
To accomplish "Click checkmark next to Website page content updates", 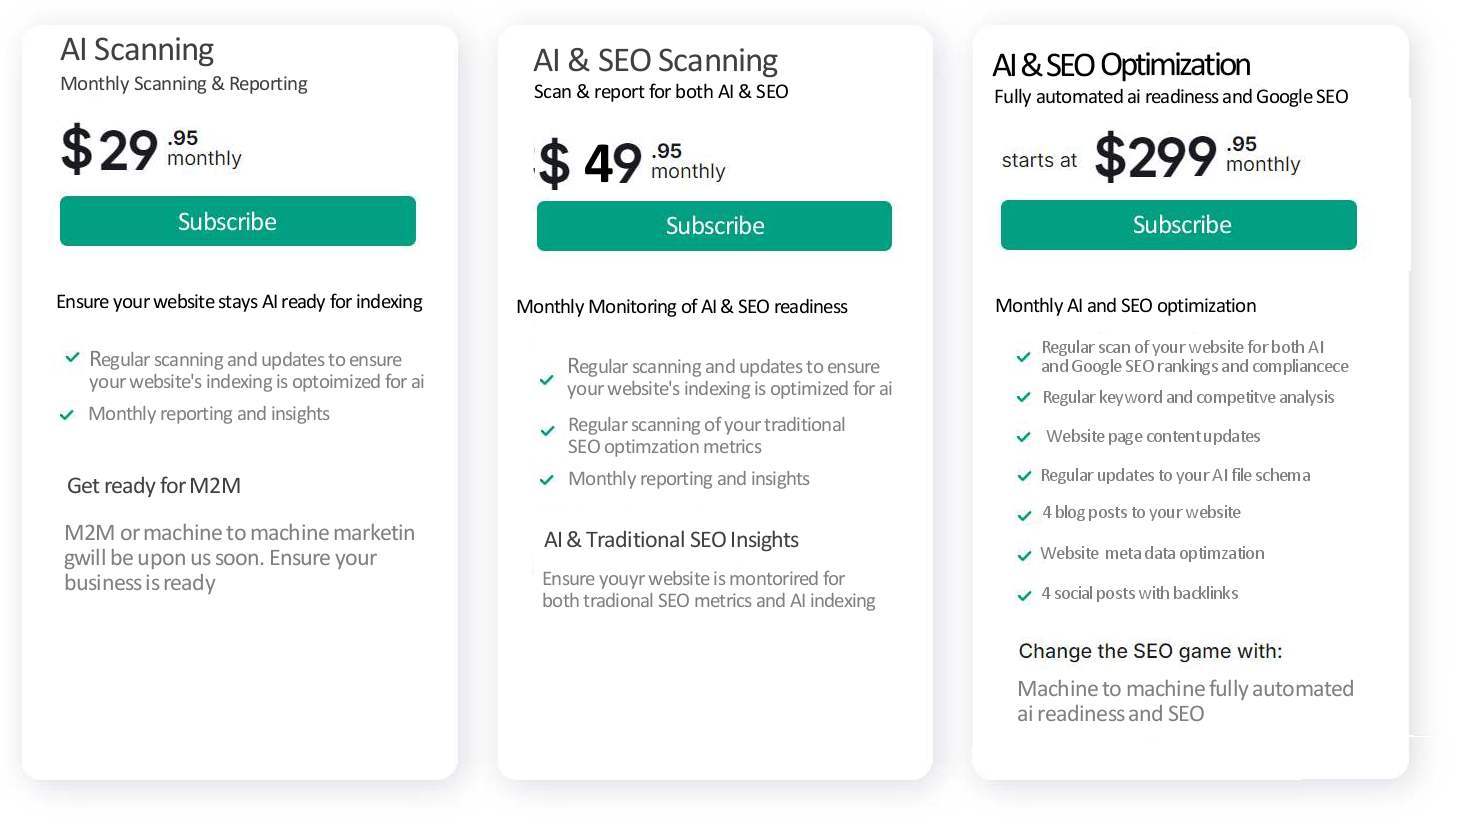I will point(1023,437).
